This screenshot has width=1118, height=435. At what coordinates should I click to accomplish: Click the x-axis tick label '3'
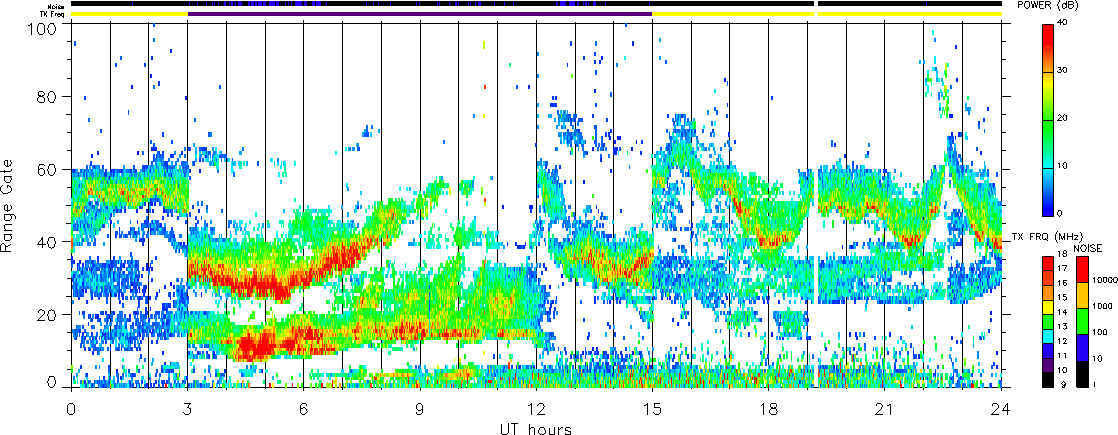point(188,410)
